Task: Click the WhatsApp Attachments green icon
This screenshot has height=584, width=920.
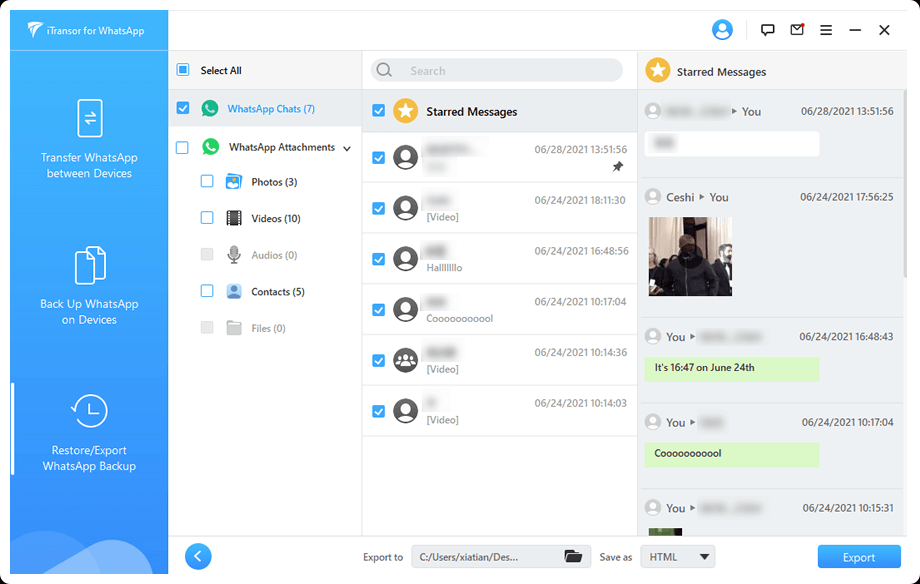Action: point(211,147)
